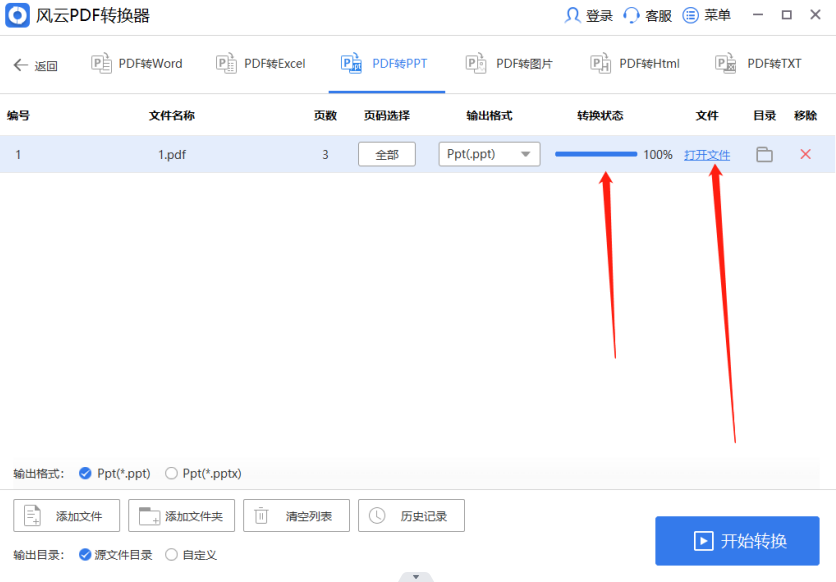Click the 返回 back arrow
This screenshot has width=836, height=582.
click(x=20, y=65)
